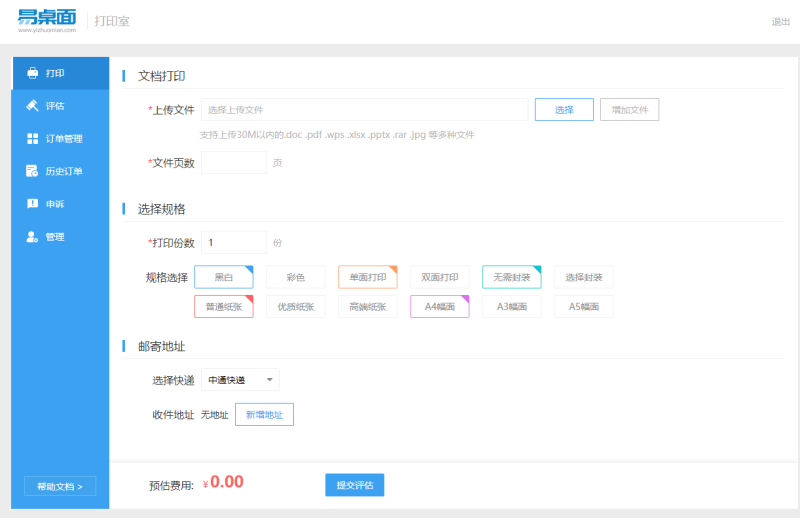Select 黑白 print option
The image size is (800, 518).
[223, 277]
